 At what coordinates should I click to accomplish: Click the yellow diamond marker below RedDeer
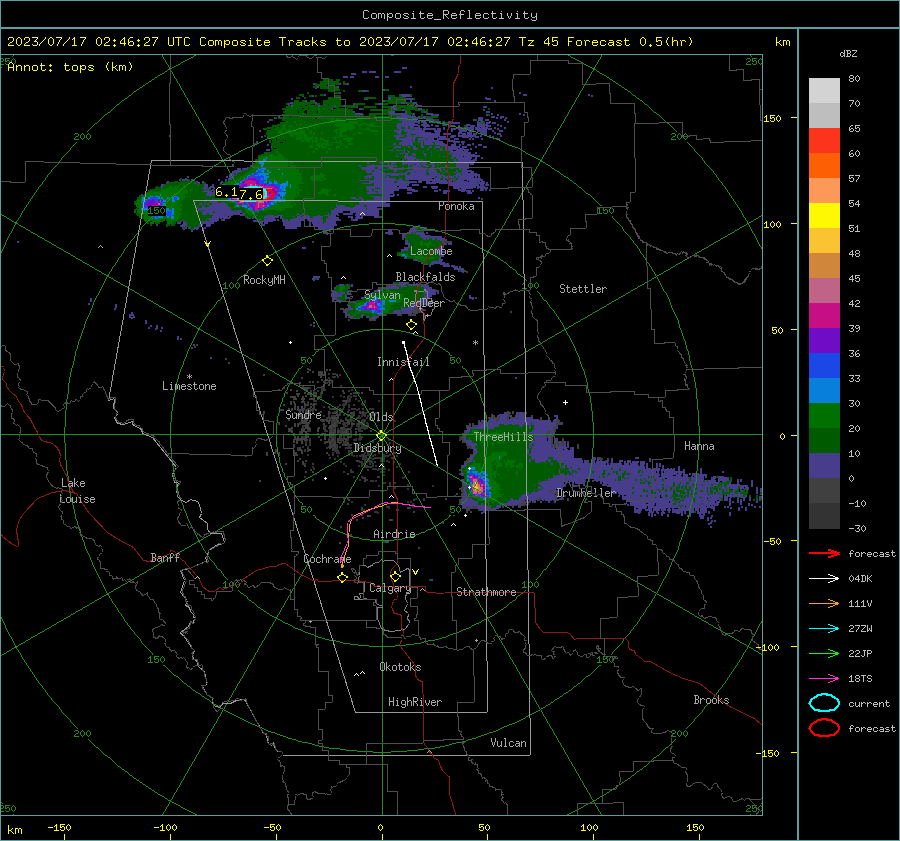412,325
